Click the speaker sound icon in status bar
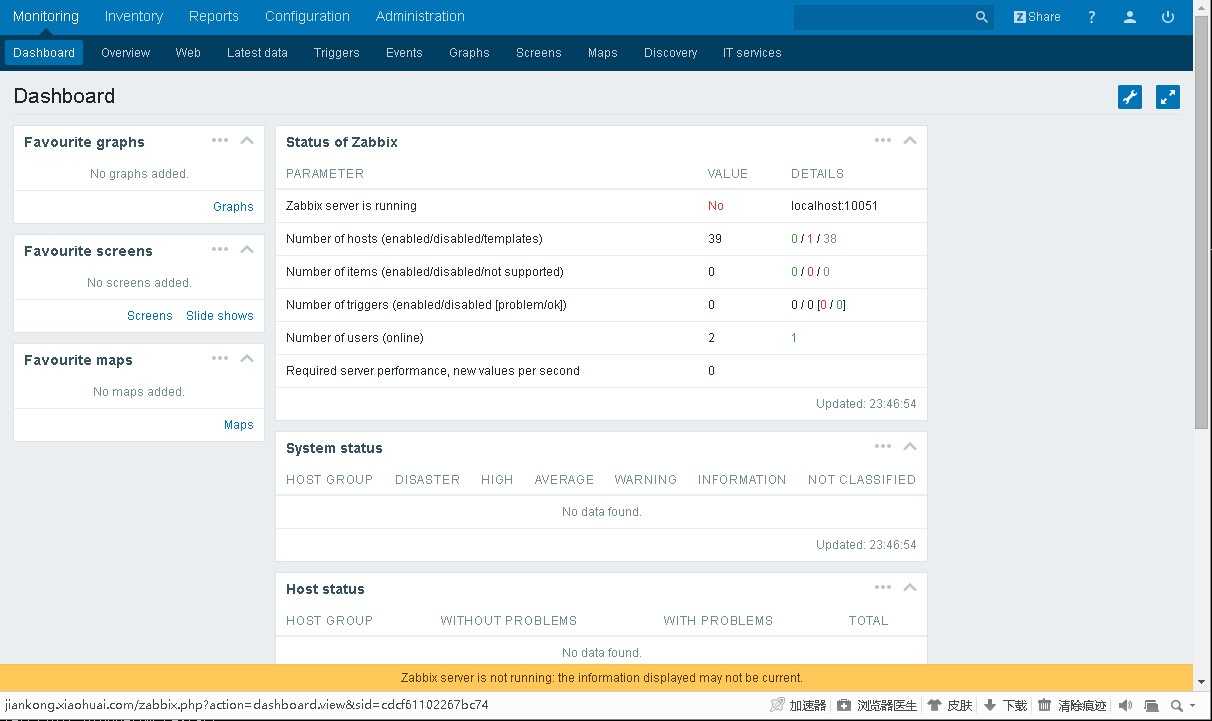The image size is (1212, 721). pos(1126,706)
